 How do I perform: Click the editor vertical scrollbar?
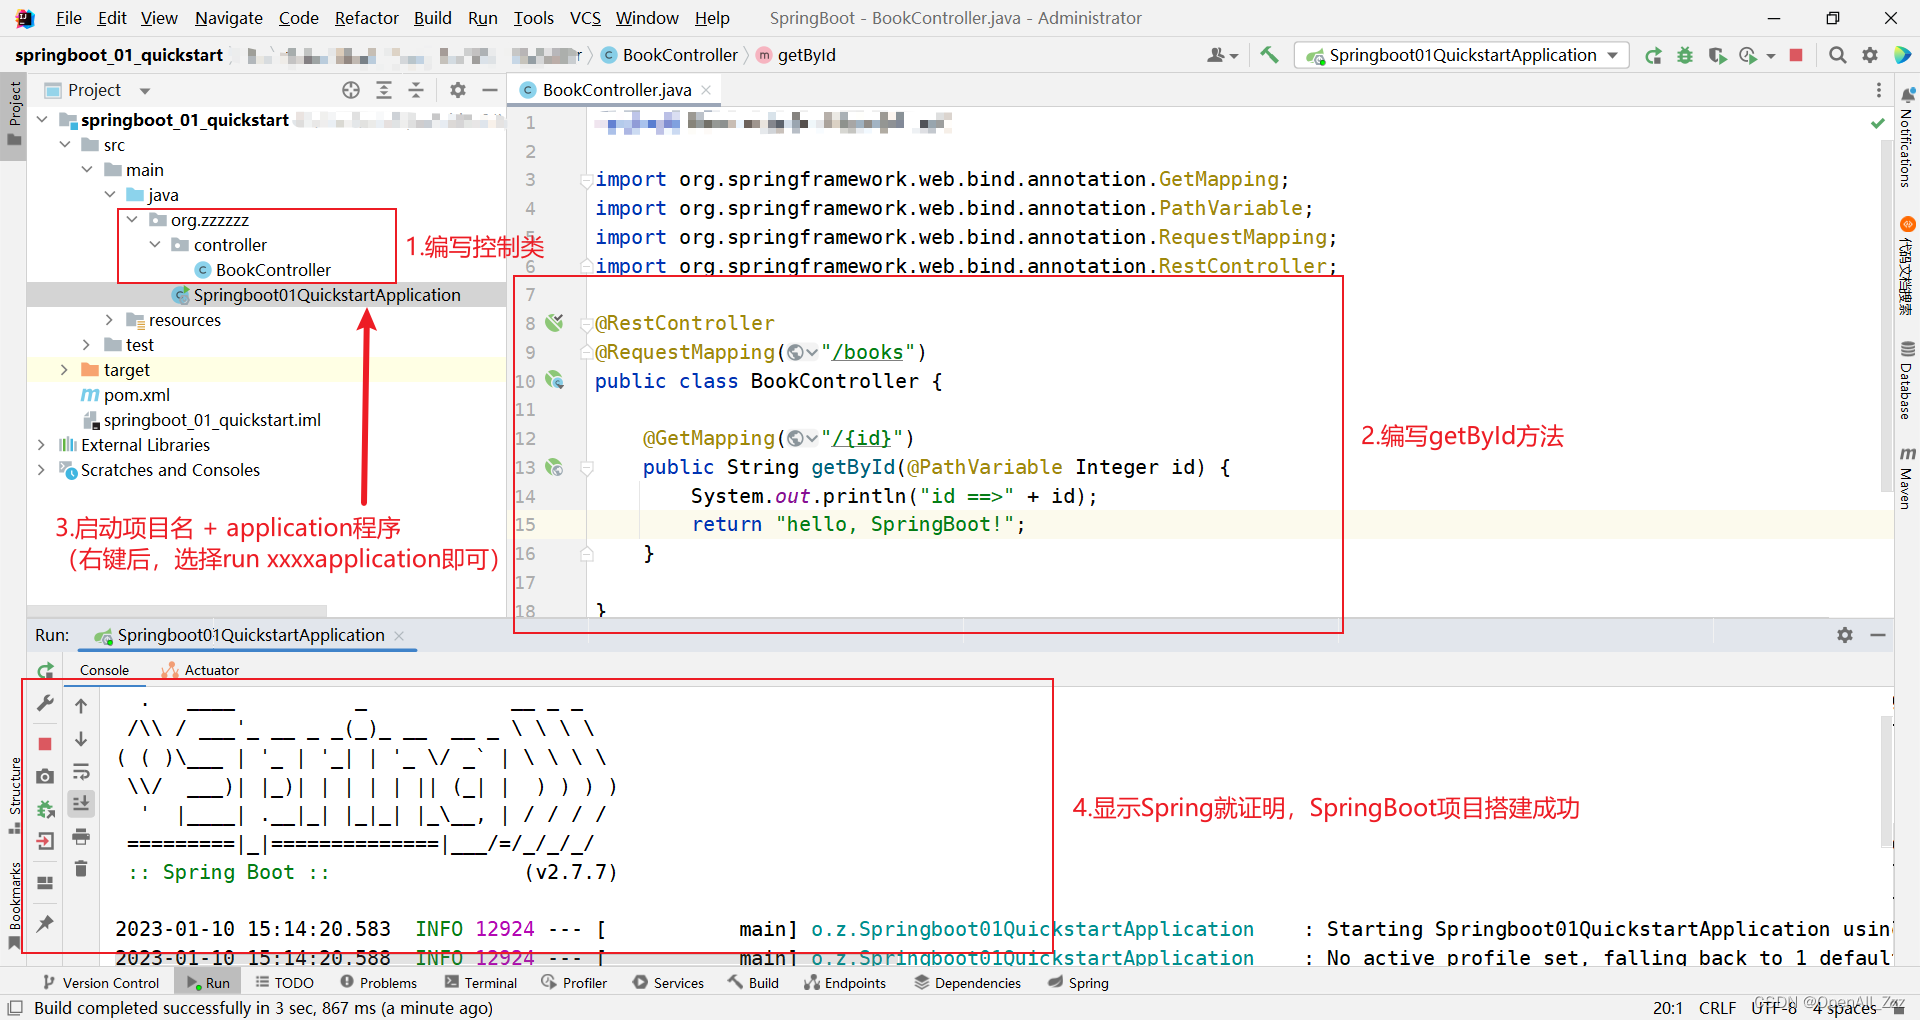[1887, 315]
